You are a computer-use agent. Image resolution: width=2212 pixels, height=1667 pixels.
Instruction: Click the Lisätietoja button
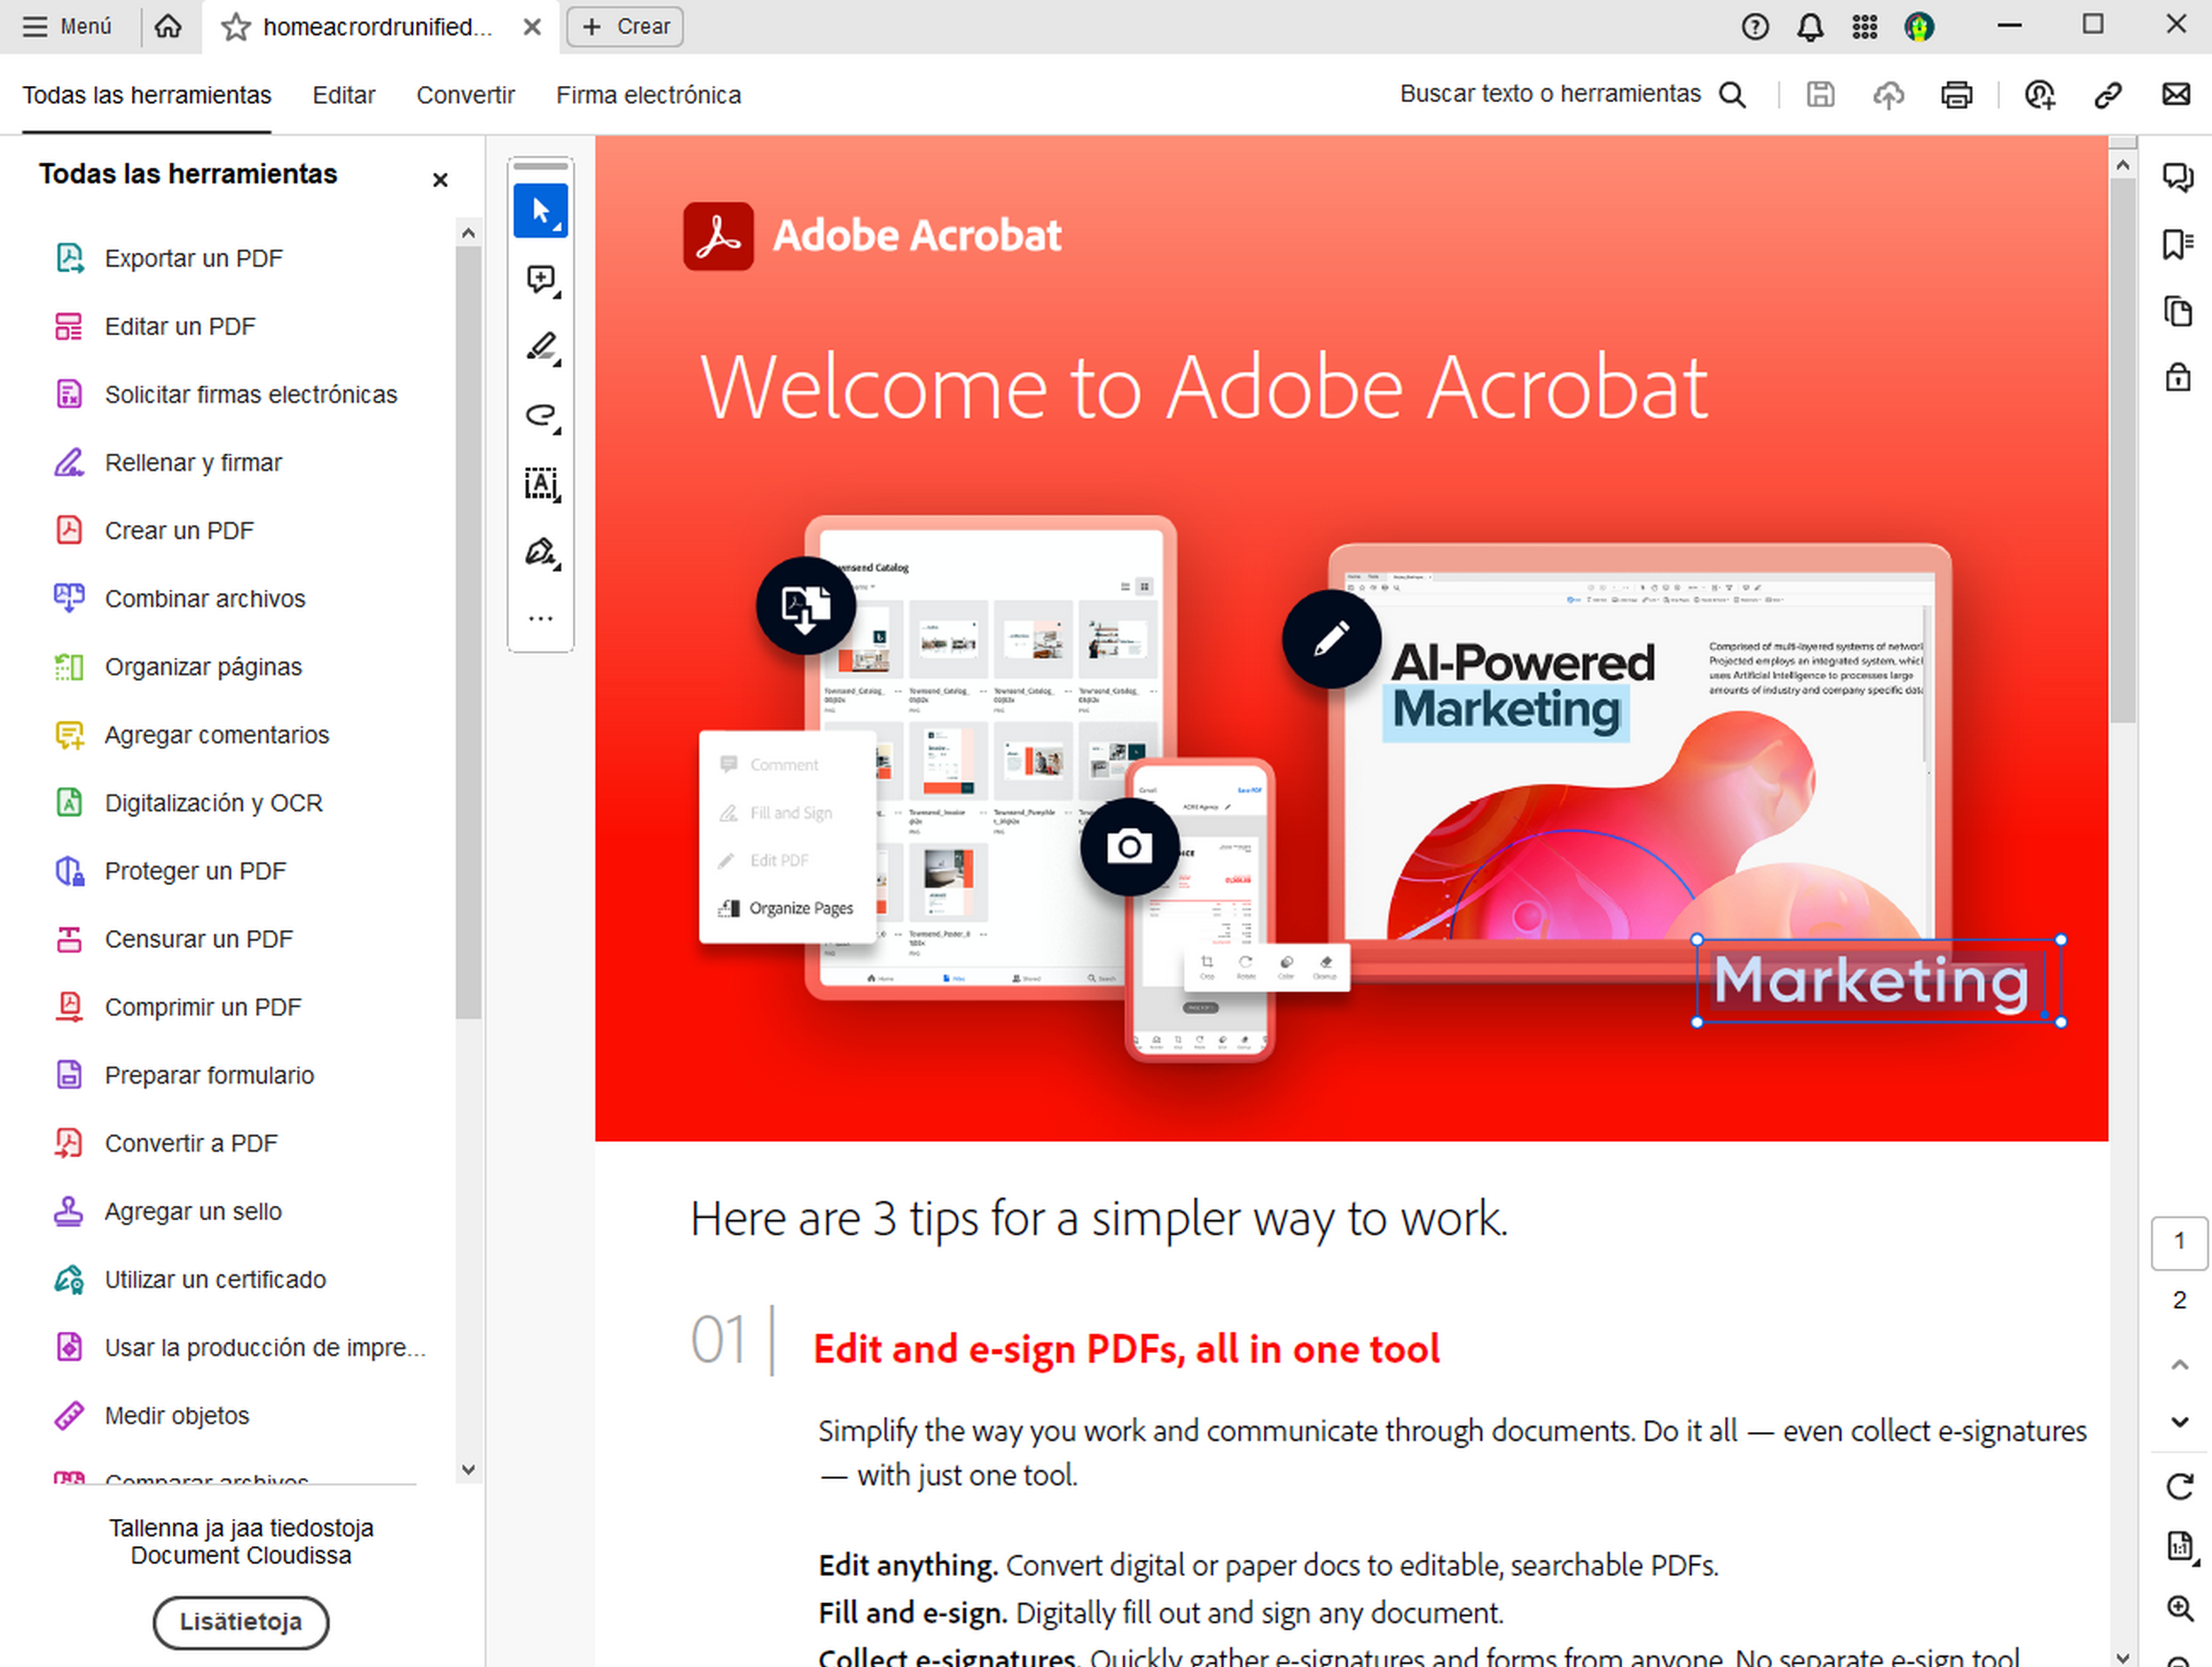(x=240, y=1620)
